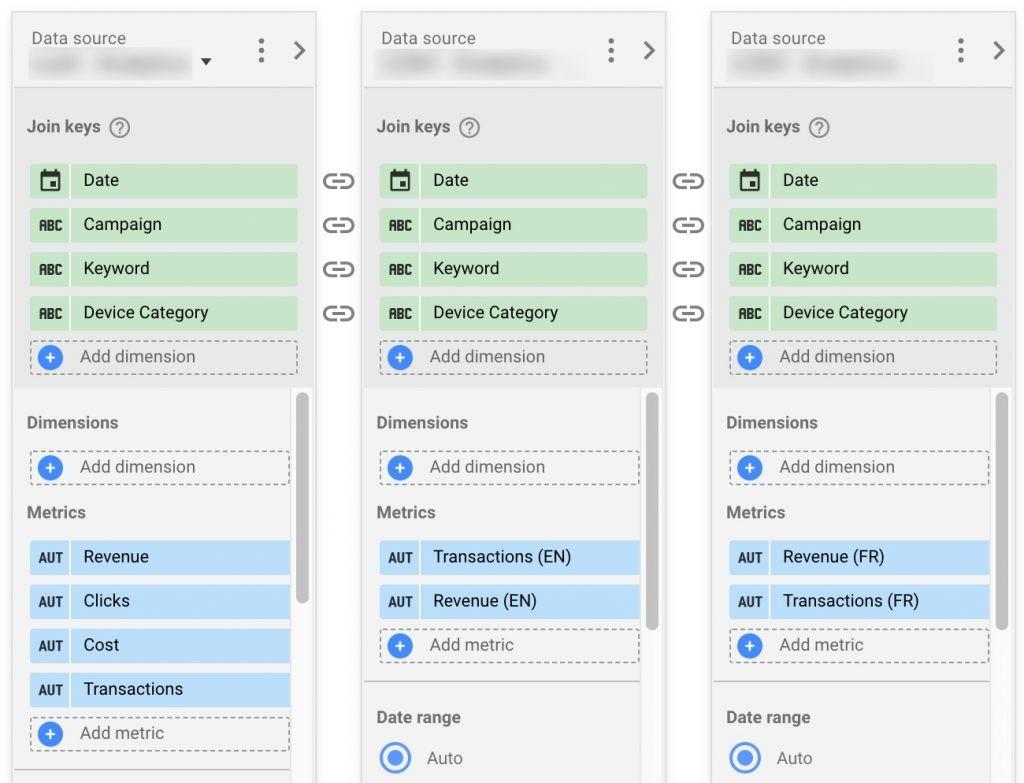
Task: Open the first Data source dropdown
Action: pyautogui.click(x=205, y=63)
